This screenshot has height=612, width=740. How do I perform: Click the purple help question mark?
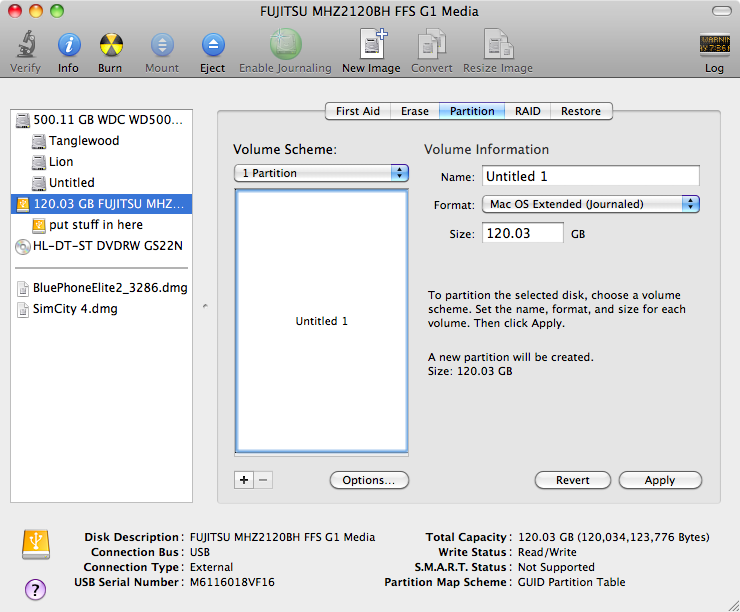click(x=36, y=589)
